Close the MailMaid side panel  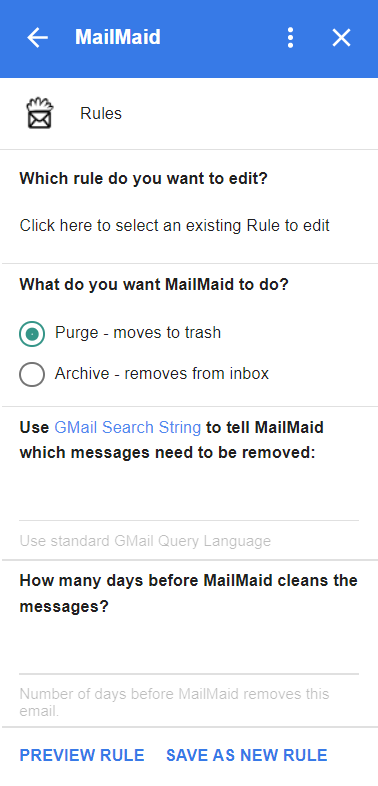[x=341, y=38]
